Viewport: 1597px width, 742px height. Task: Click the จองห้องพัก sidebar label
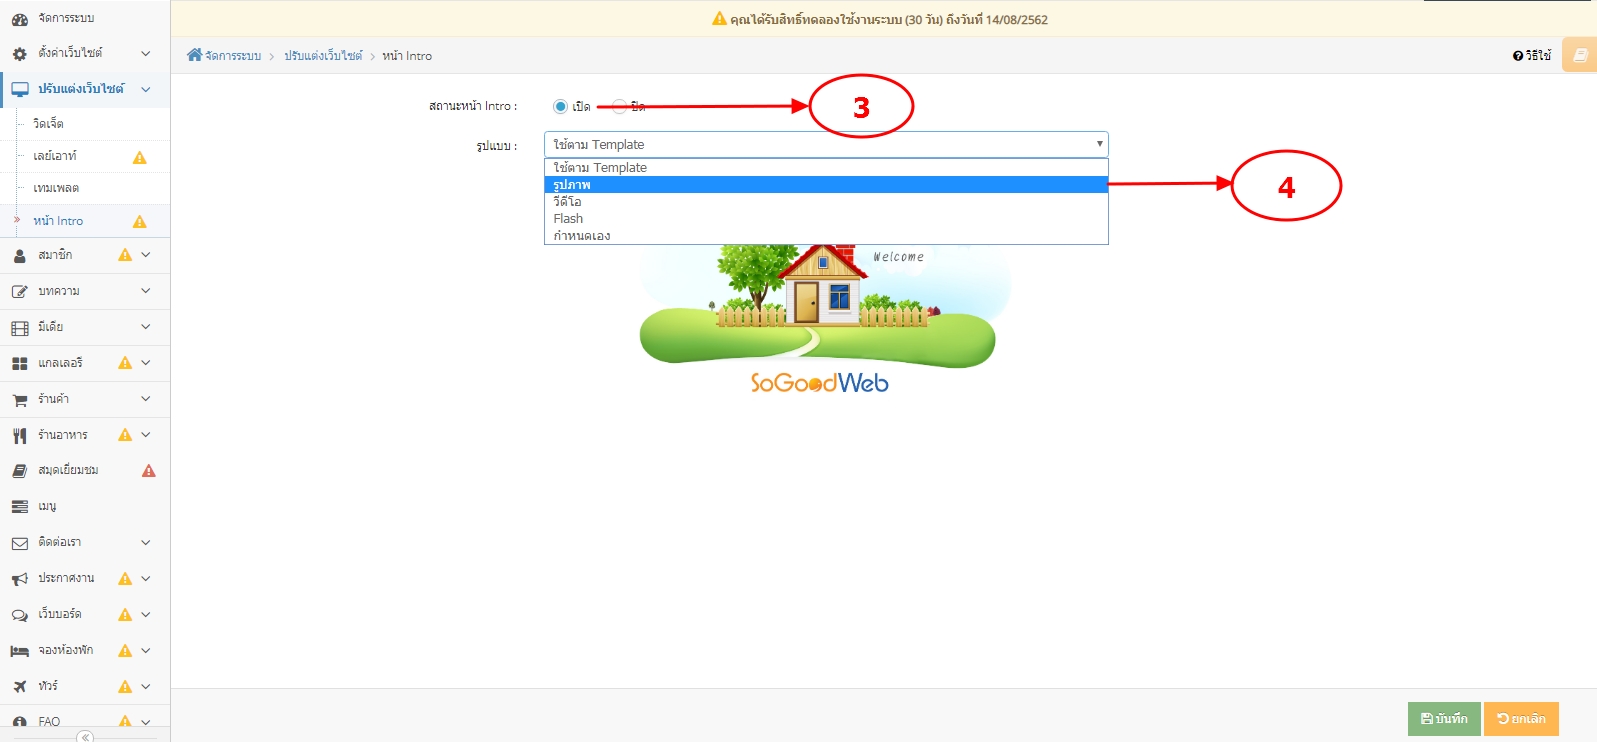66,650
